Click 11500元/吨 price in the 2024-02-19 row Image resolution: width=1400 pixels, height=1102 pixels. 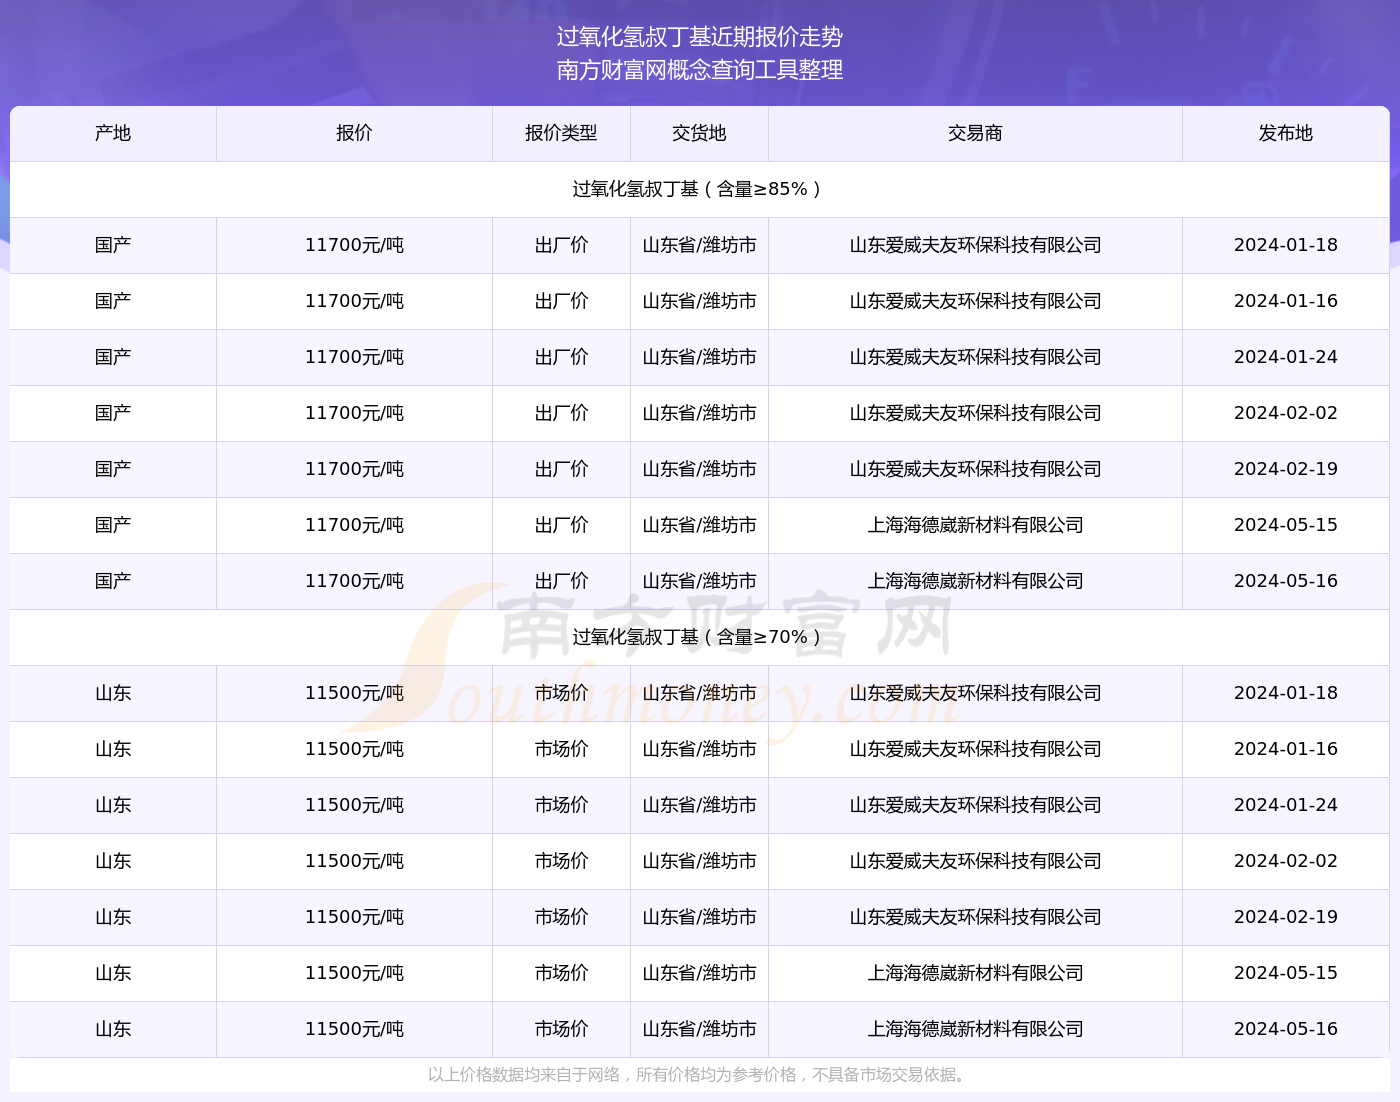354,917
